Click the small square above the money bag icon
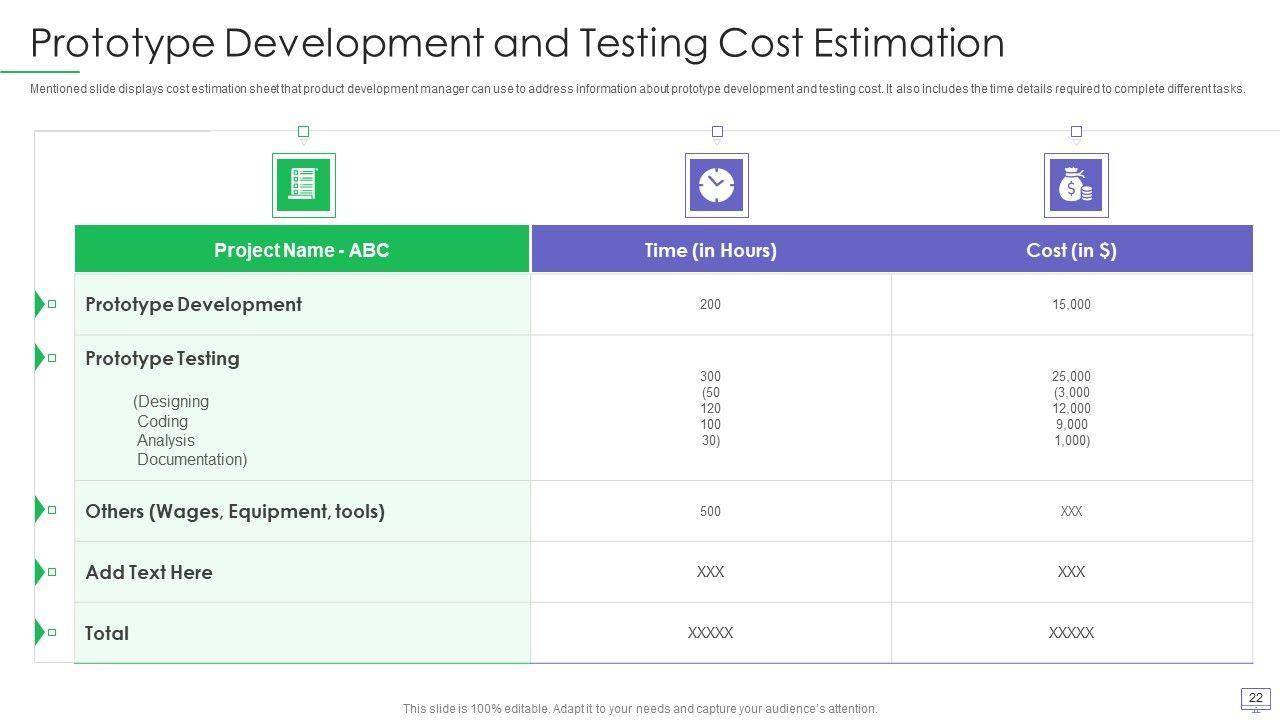Viewport: 1280px width, 720px height. coord(1076,131)
